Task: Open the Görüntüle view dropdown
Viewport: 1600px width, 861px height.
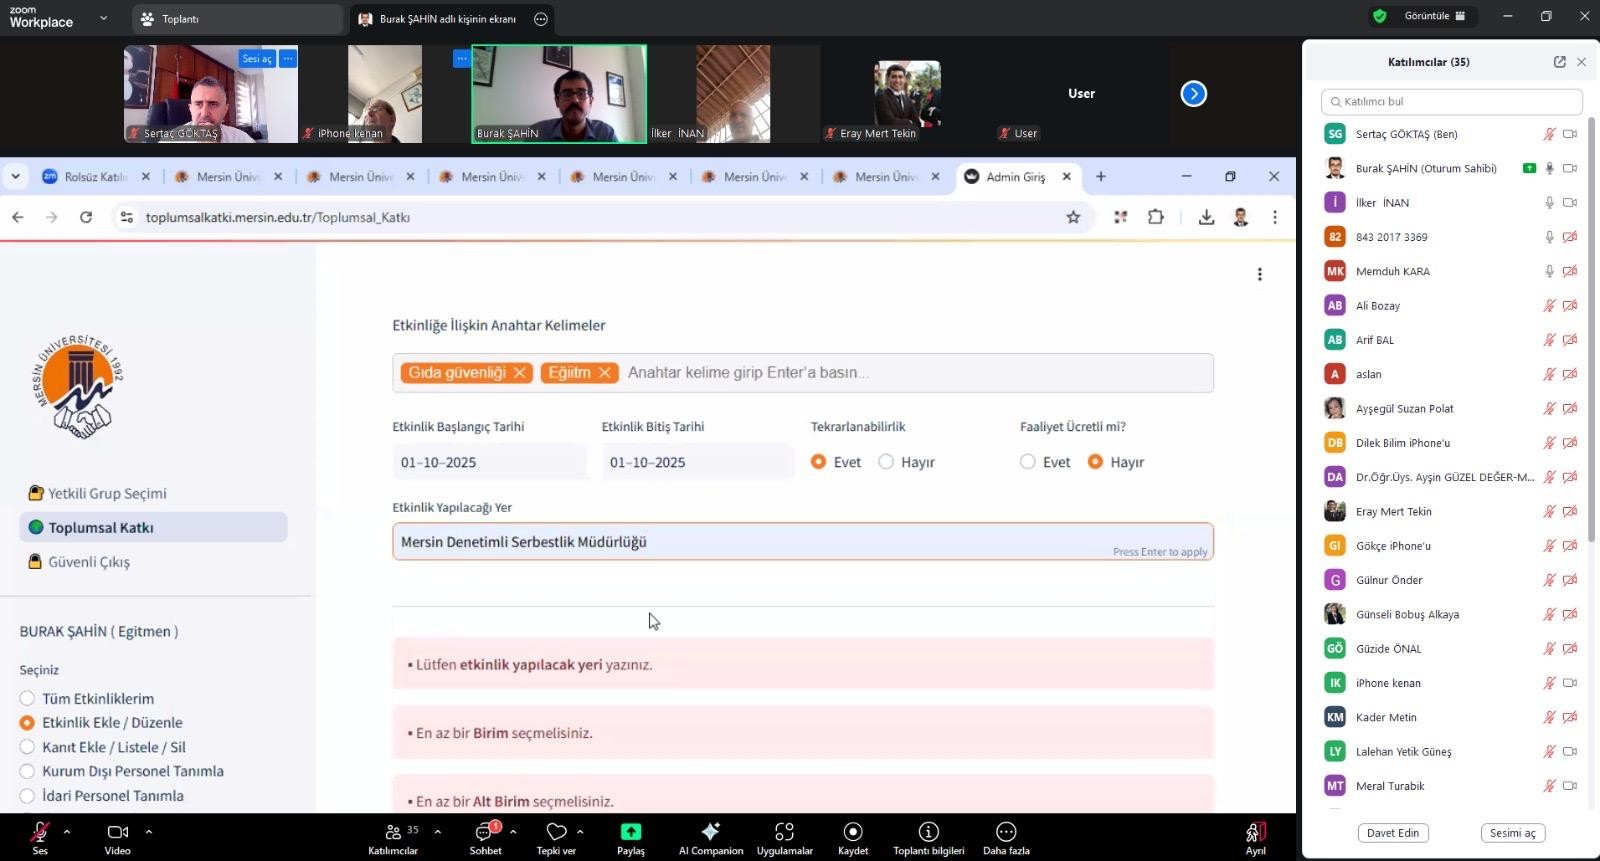Action: pos(1434,16)
